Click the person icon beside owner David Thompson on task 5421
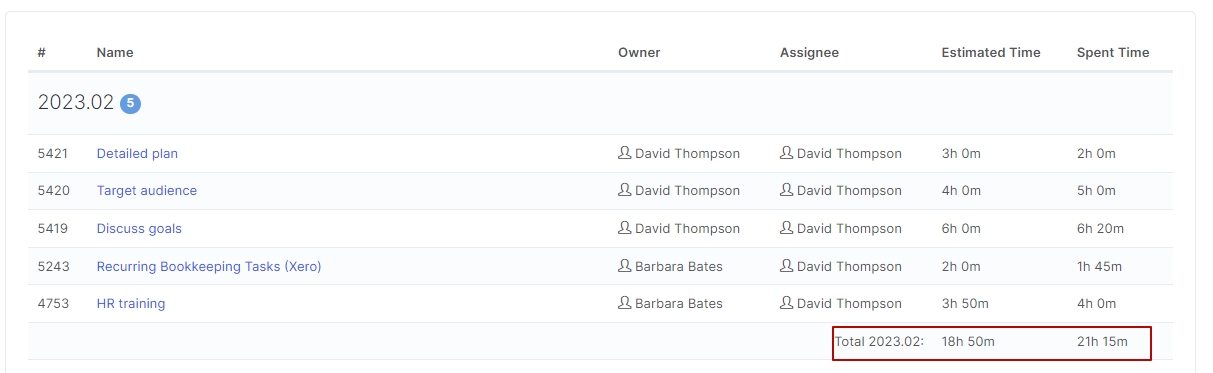Viewport: 1213px width, 373px height. pos(625,153)
